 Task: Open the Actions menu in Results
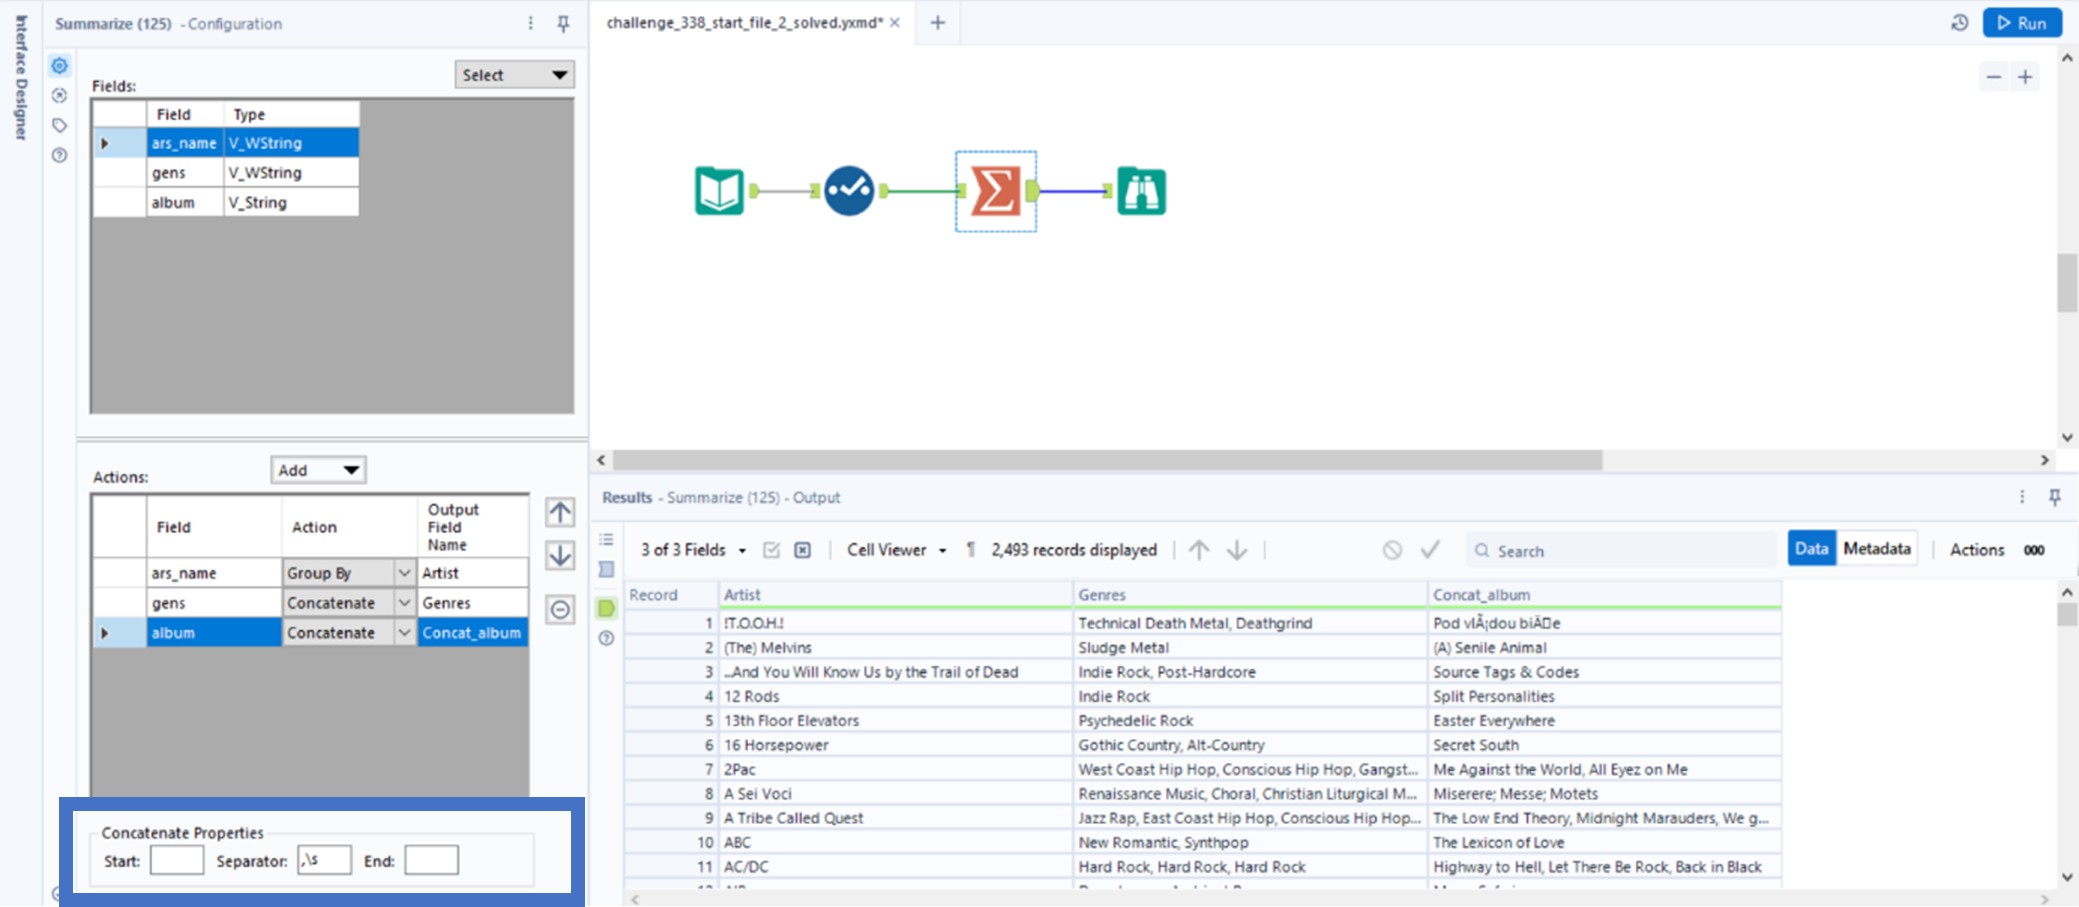click(x=1976, y=550)
